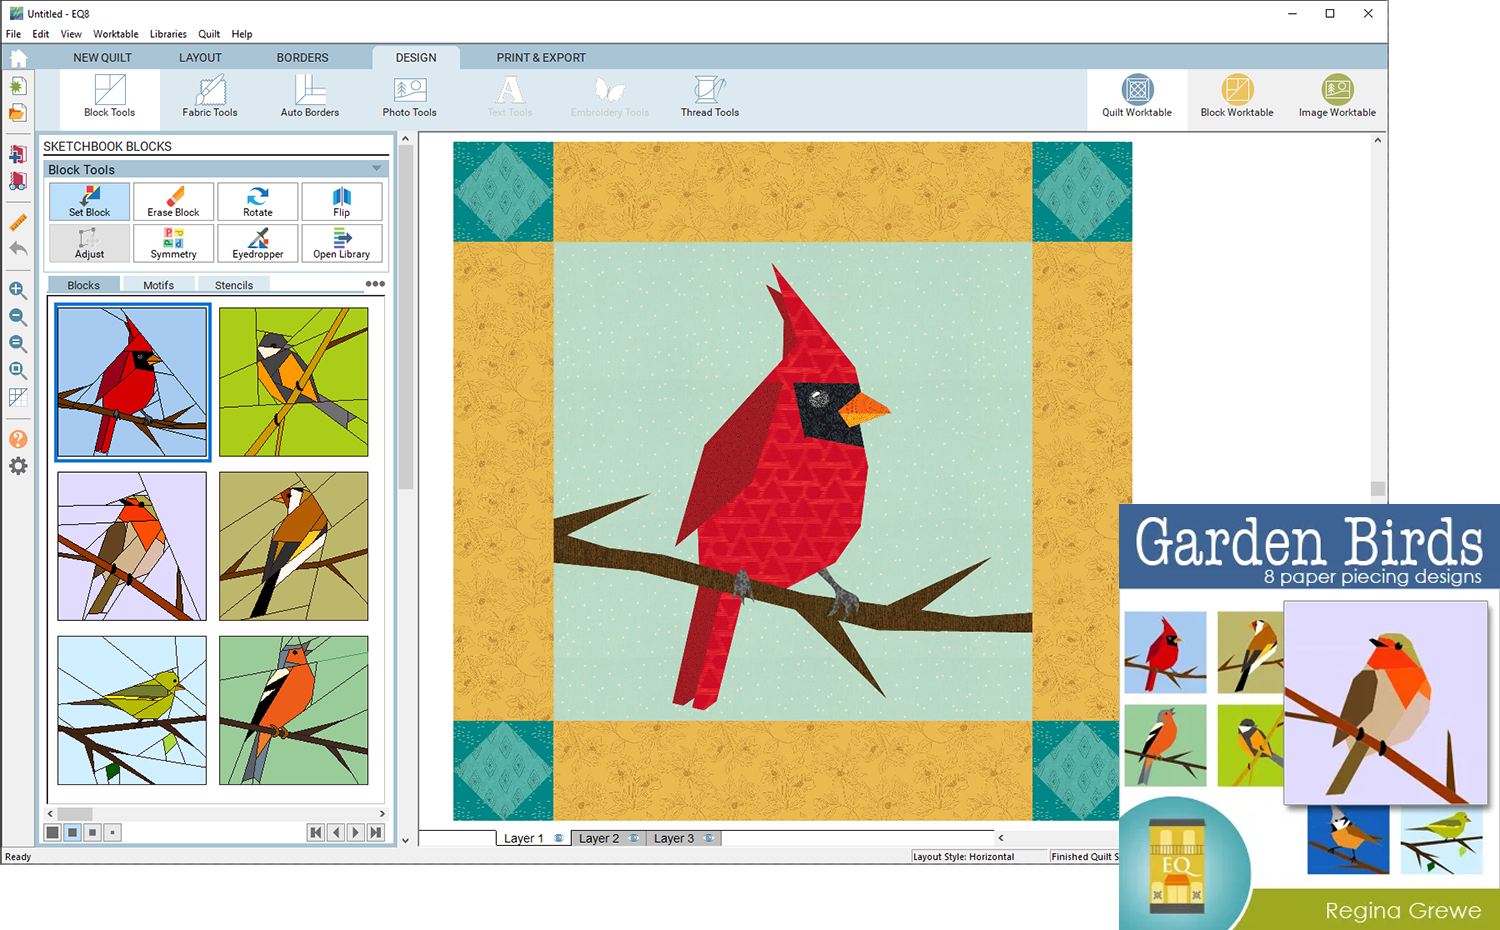The image size is (1500, 930).
Task: Open a project via the folder icon
Action: 18,113
